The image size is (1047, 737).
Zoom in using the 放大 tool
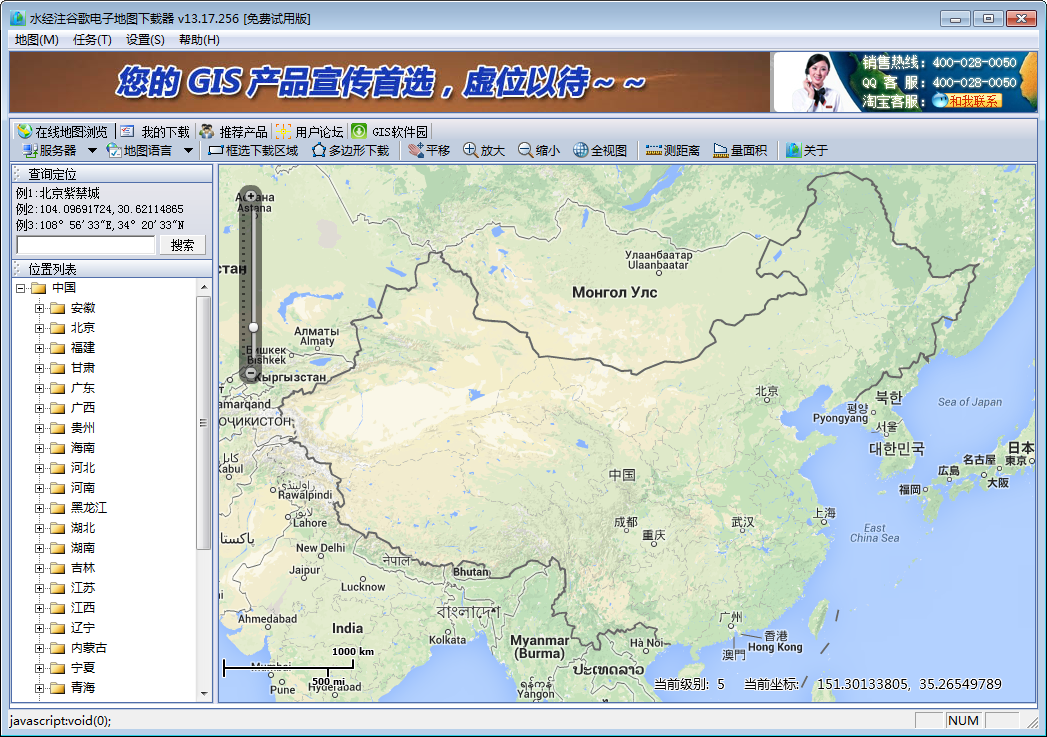488,150
